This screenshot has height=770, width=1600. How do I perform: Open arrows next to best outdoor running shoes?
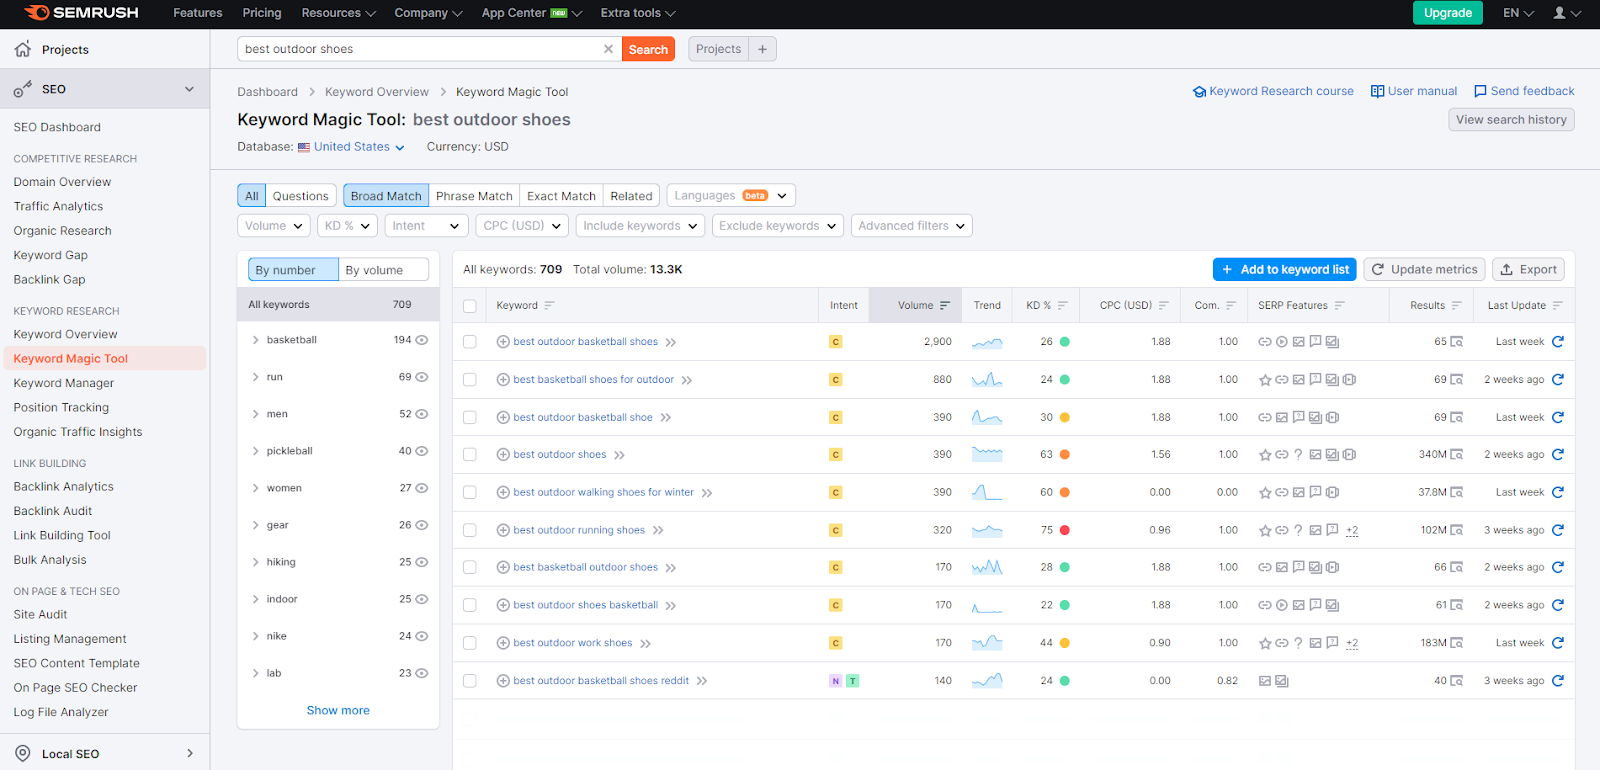point(658,531)
